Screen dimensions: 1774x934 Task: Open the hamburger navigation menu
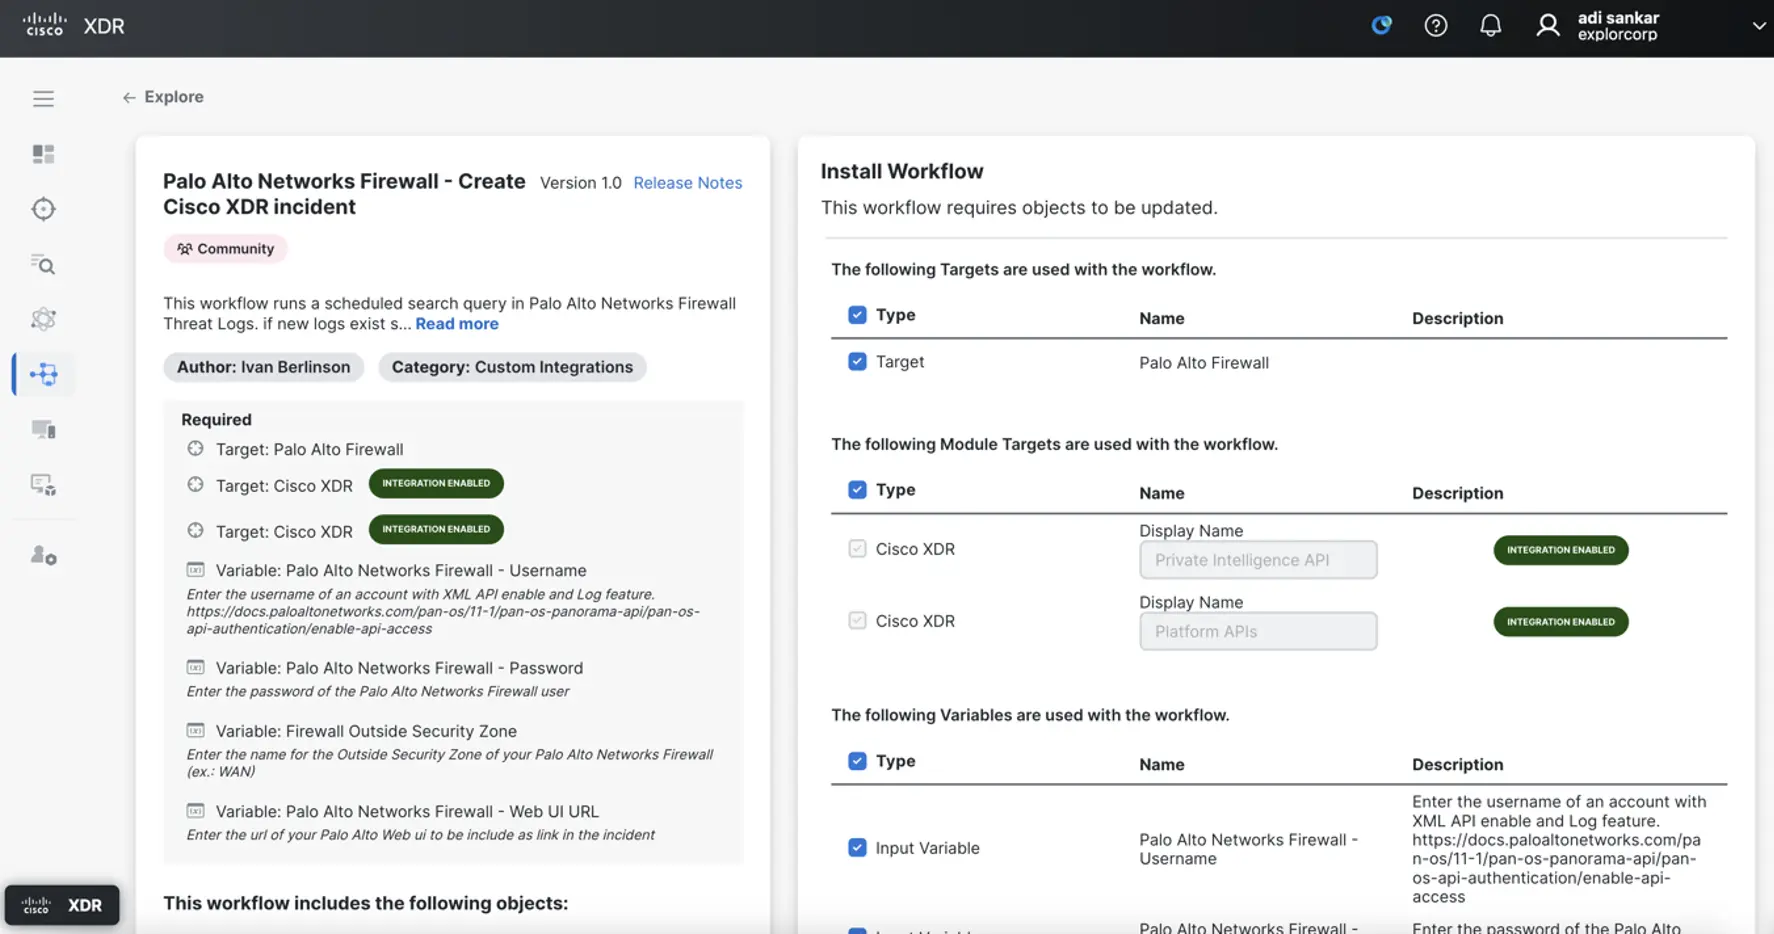coord(43,98)
